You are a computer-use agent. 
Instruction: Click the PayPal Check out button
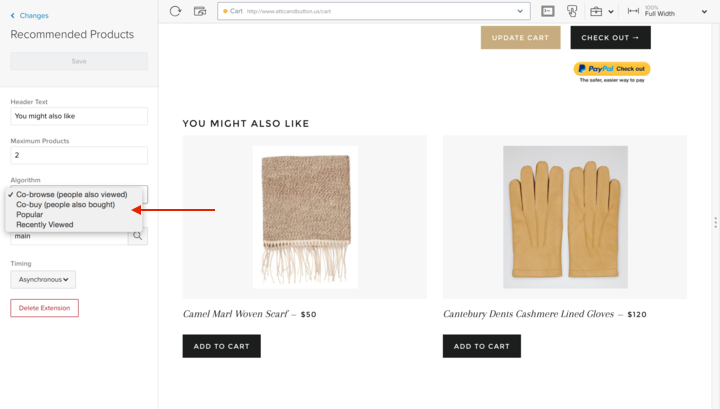[612, 69]
